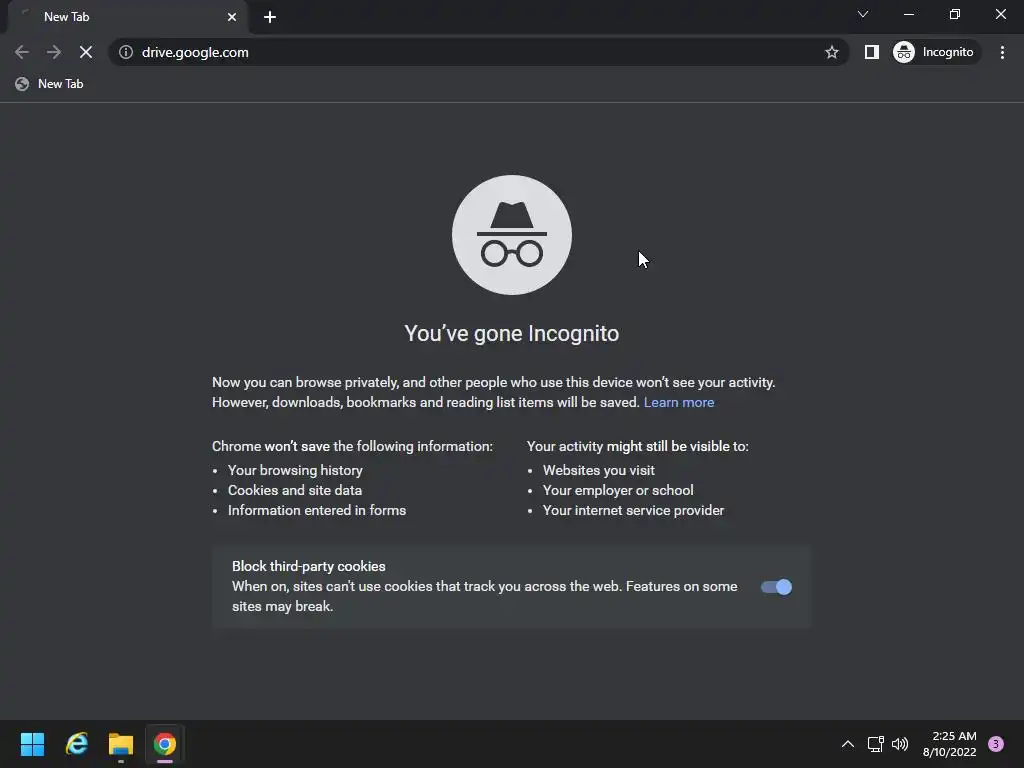Open Chrome three-dot menu
1024x768 pixels.
(x=1002, y=52)
